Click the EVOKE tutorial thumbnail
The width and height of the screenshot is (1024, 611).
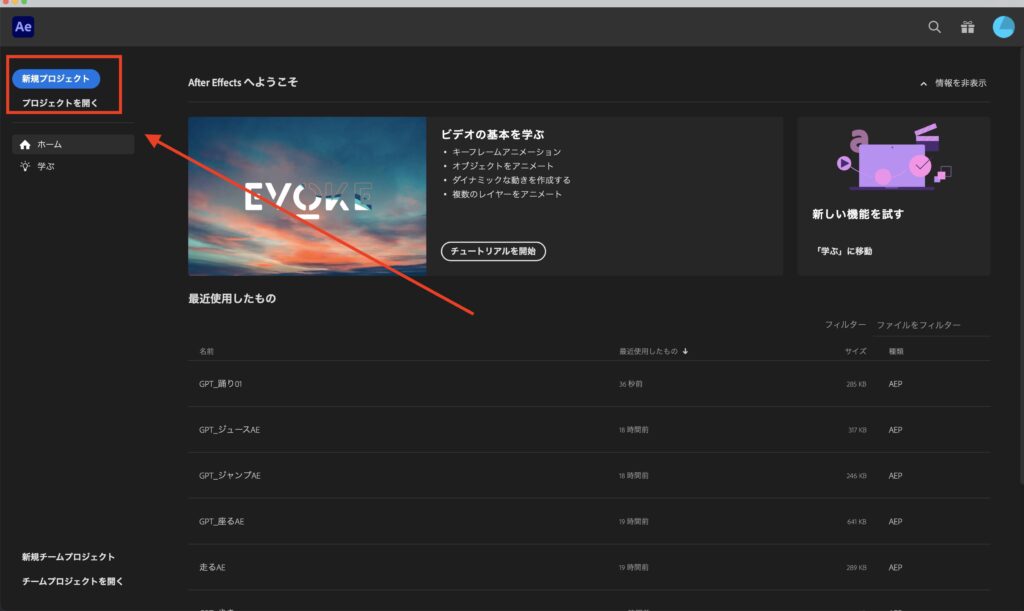coord(307,196)
